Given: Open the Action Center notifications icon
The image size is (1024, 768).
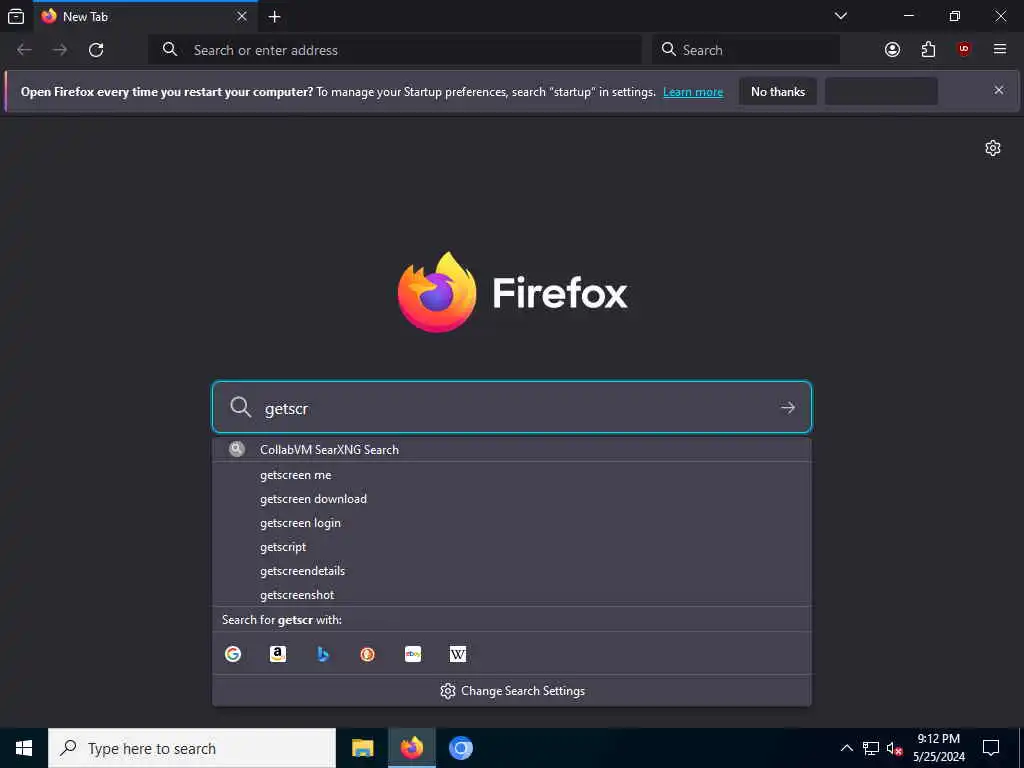Looking at the screenshot, I should pos(991,748).
